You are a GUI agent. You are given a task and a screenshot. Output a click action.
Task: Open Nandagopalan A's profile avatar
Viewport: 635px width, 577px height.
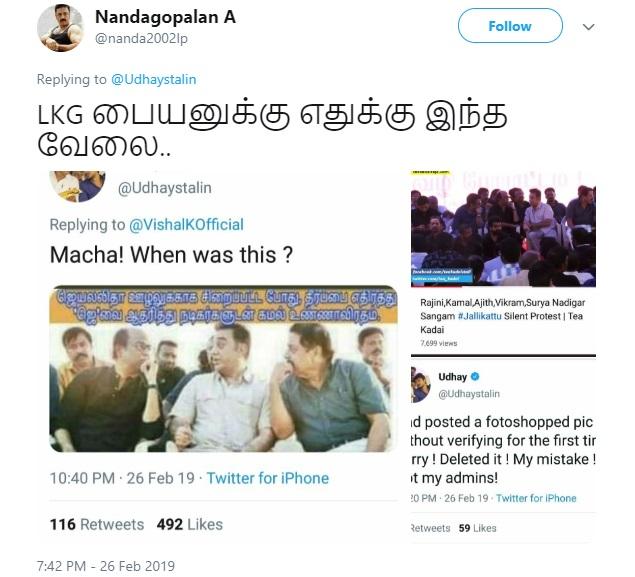(60, 28)
